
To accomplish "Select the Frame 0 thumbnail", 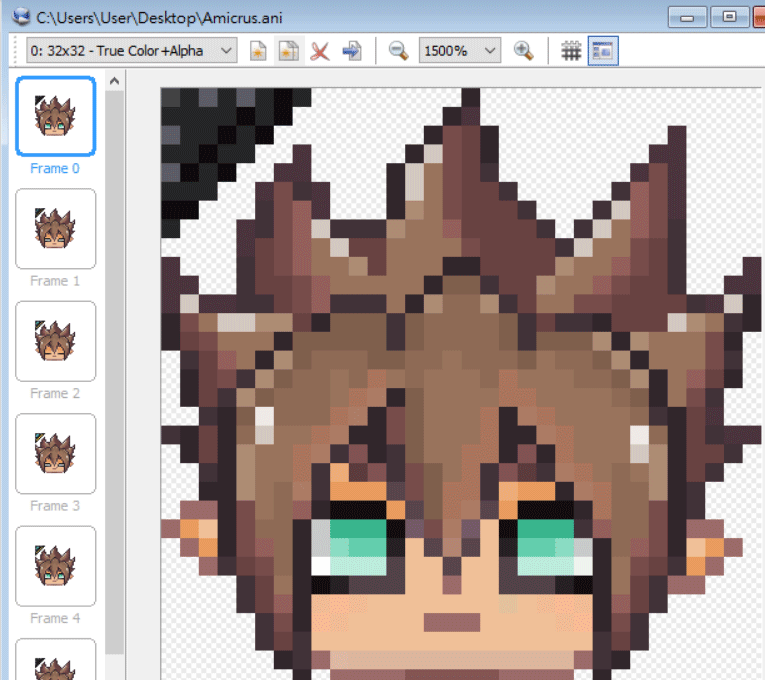I will [56, 116].
